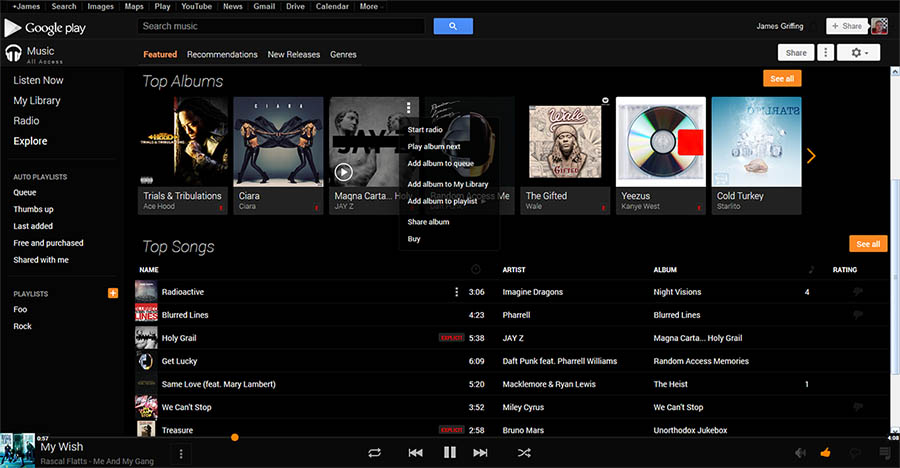Open the three-dot menu on Radioactive row
The height and width of the screenshot is (468, 900).
coord(456,292)
